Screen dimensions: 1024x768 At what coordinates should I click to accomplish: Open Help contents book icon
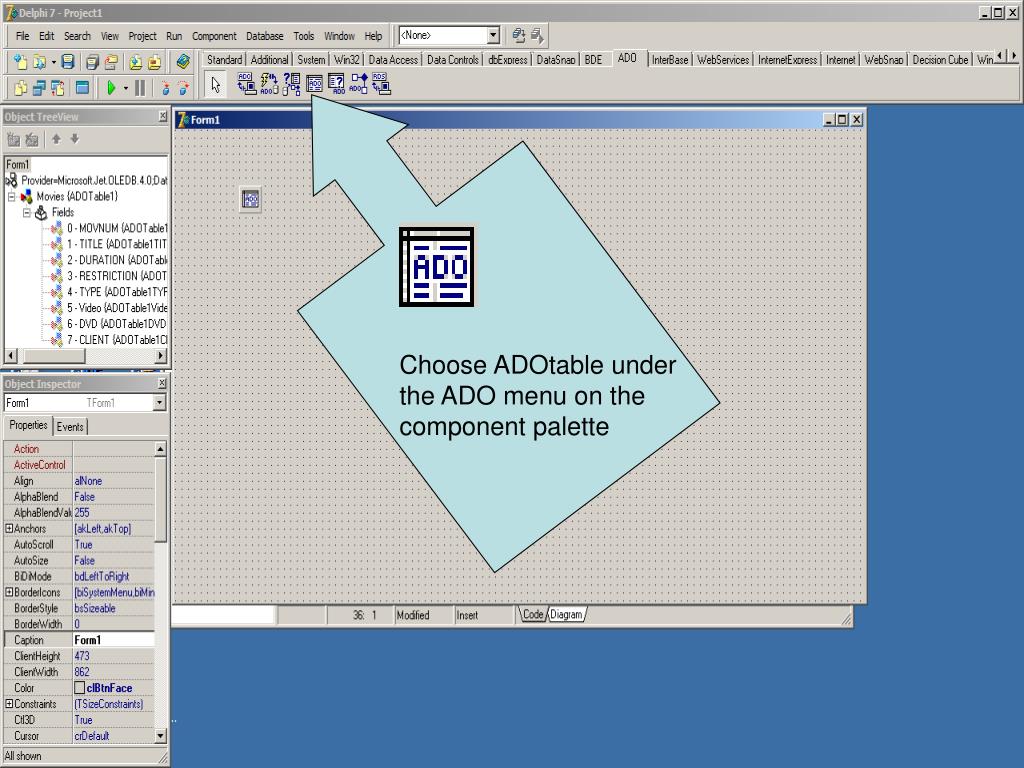coord(183,61)
